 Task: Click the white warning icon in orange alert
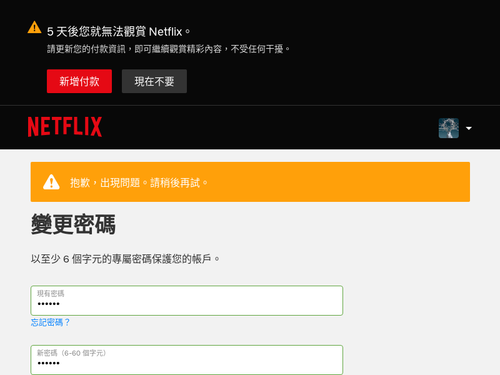[x=51, y=182]
